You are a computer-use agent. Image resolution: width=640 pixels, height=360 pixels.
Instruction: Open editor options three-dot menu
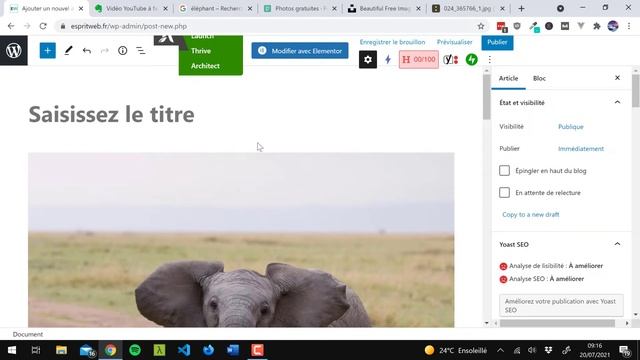[x=489, y=60]
